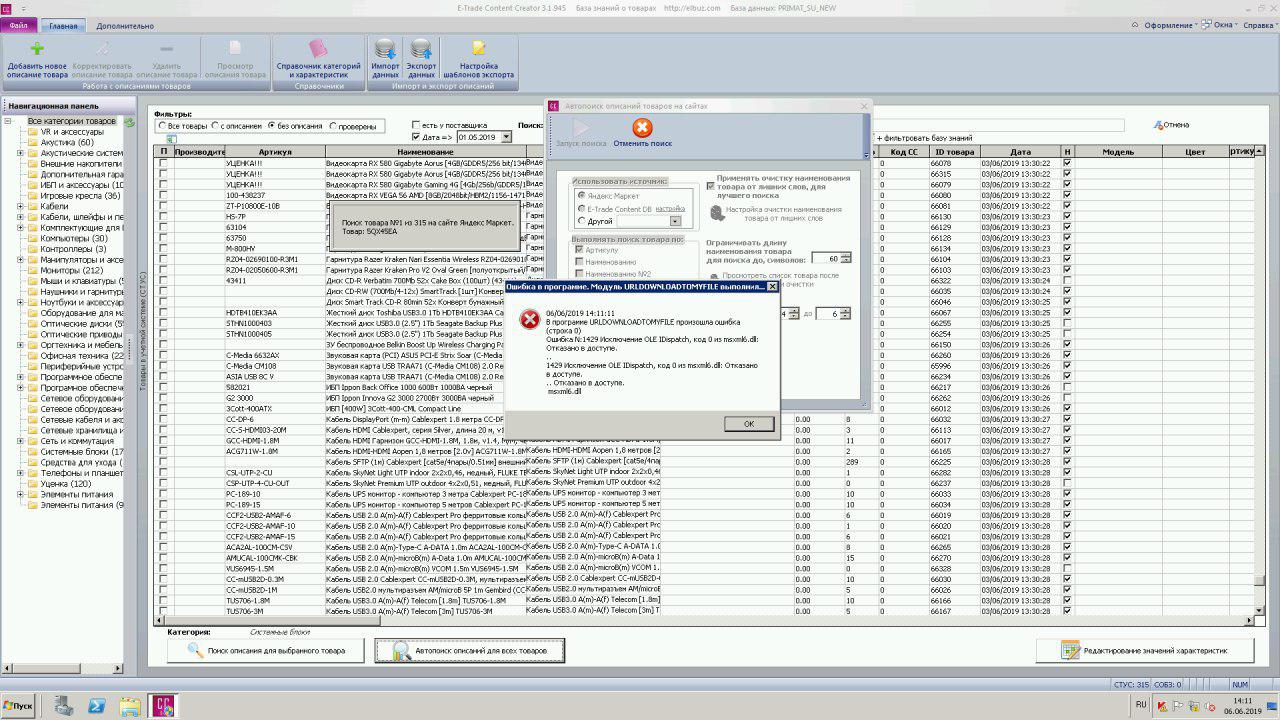Click 'Поиск описания для выбранного товара' button
This screenshot has width=1280, height=720.
[x=266, y=651]
